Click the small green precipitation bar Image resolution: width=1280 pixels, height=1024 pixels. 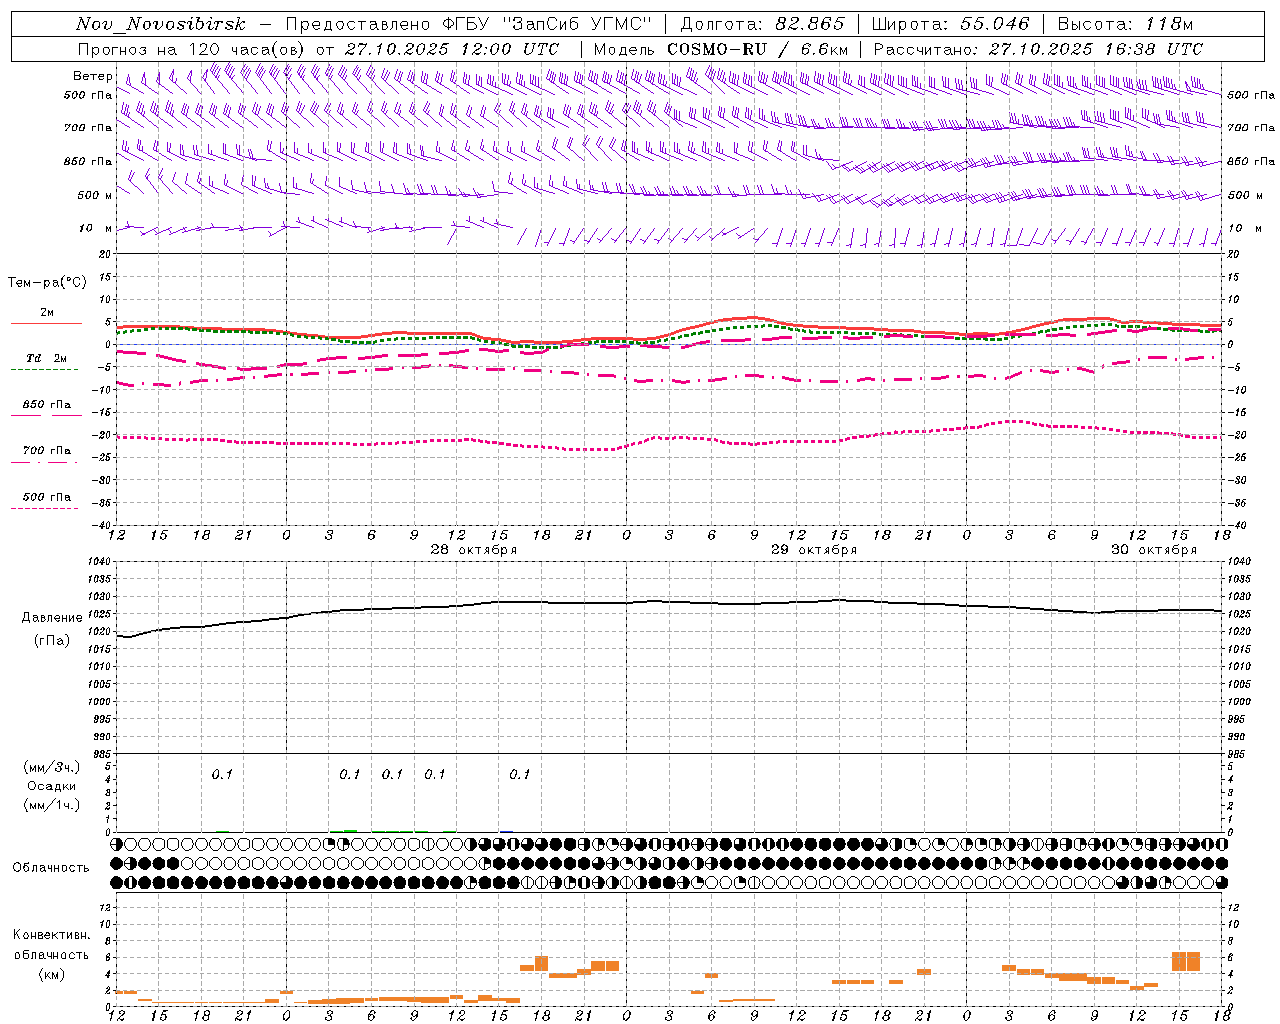(x=350, y=830)
